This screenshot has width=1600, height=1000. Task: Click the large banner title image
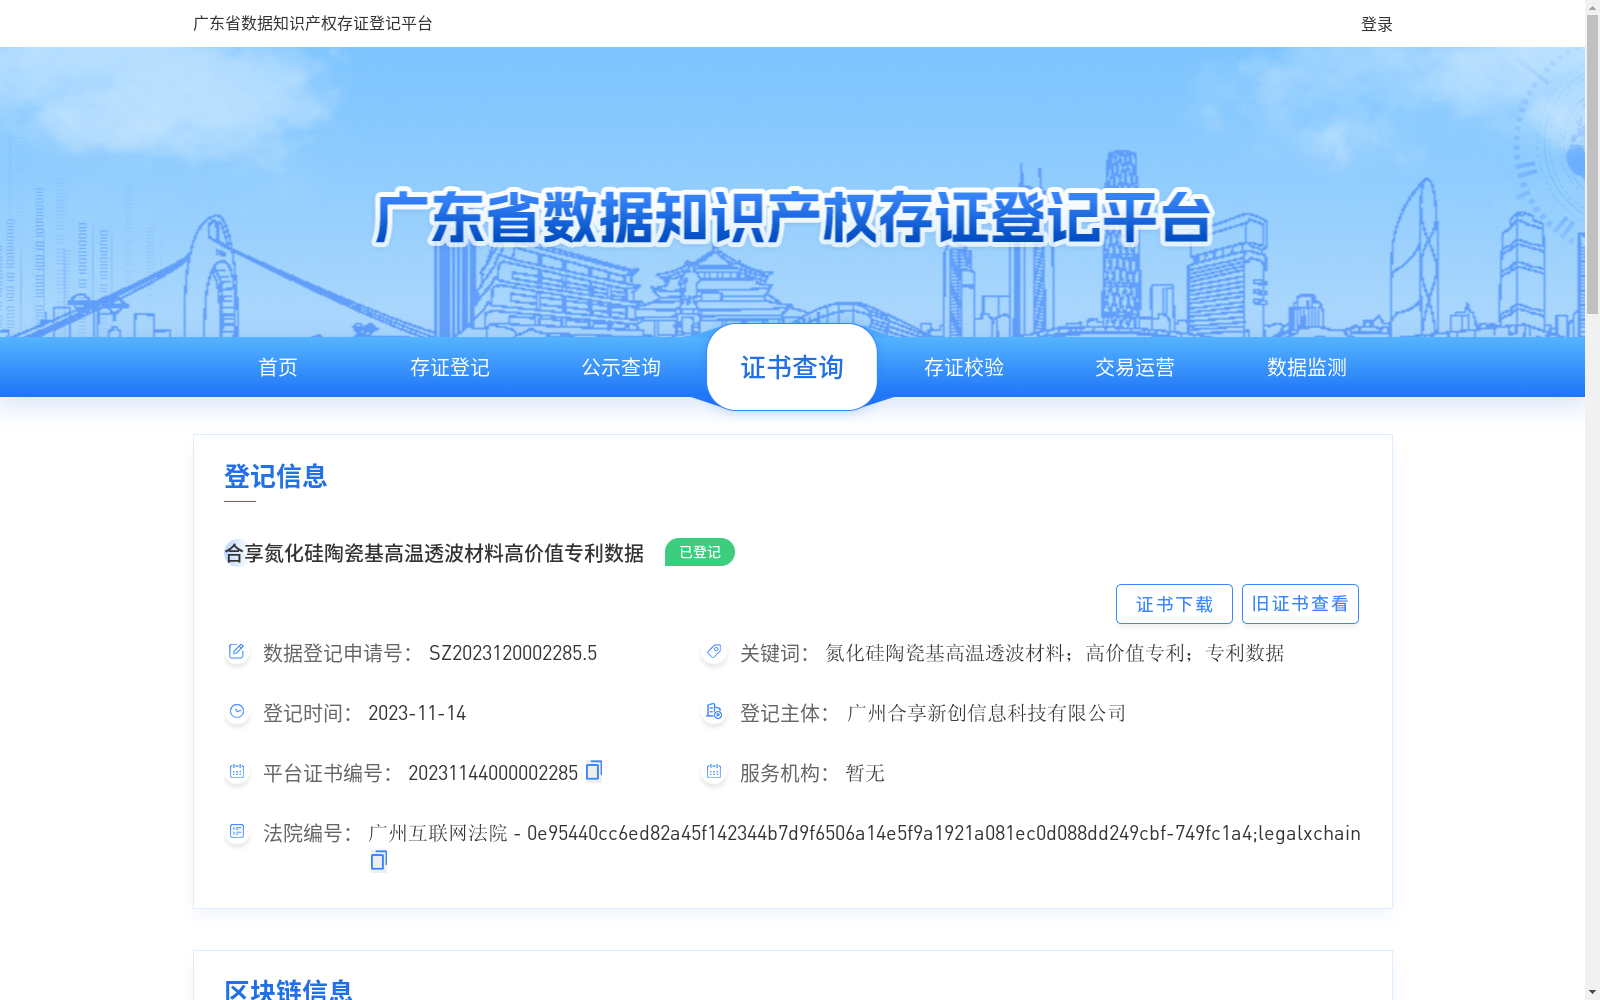792,217
